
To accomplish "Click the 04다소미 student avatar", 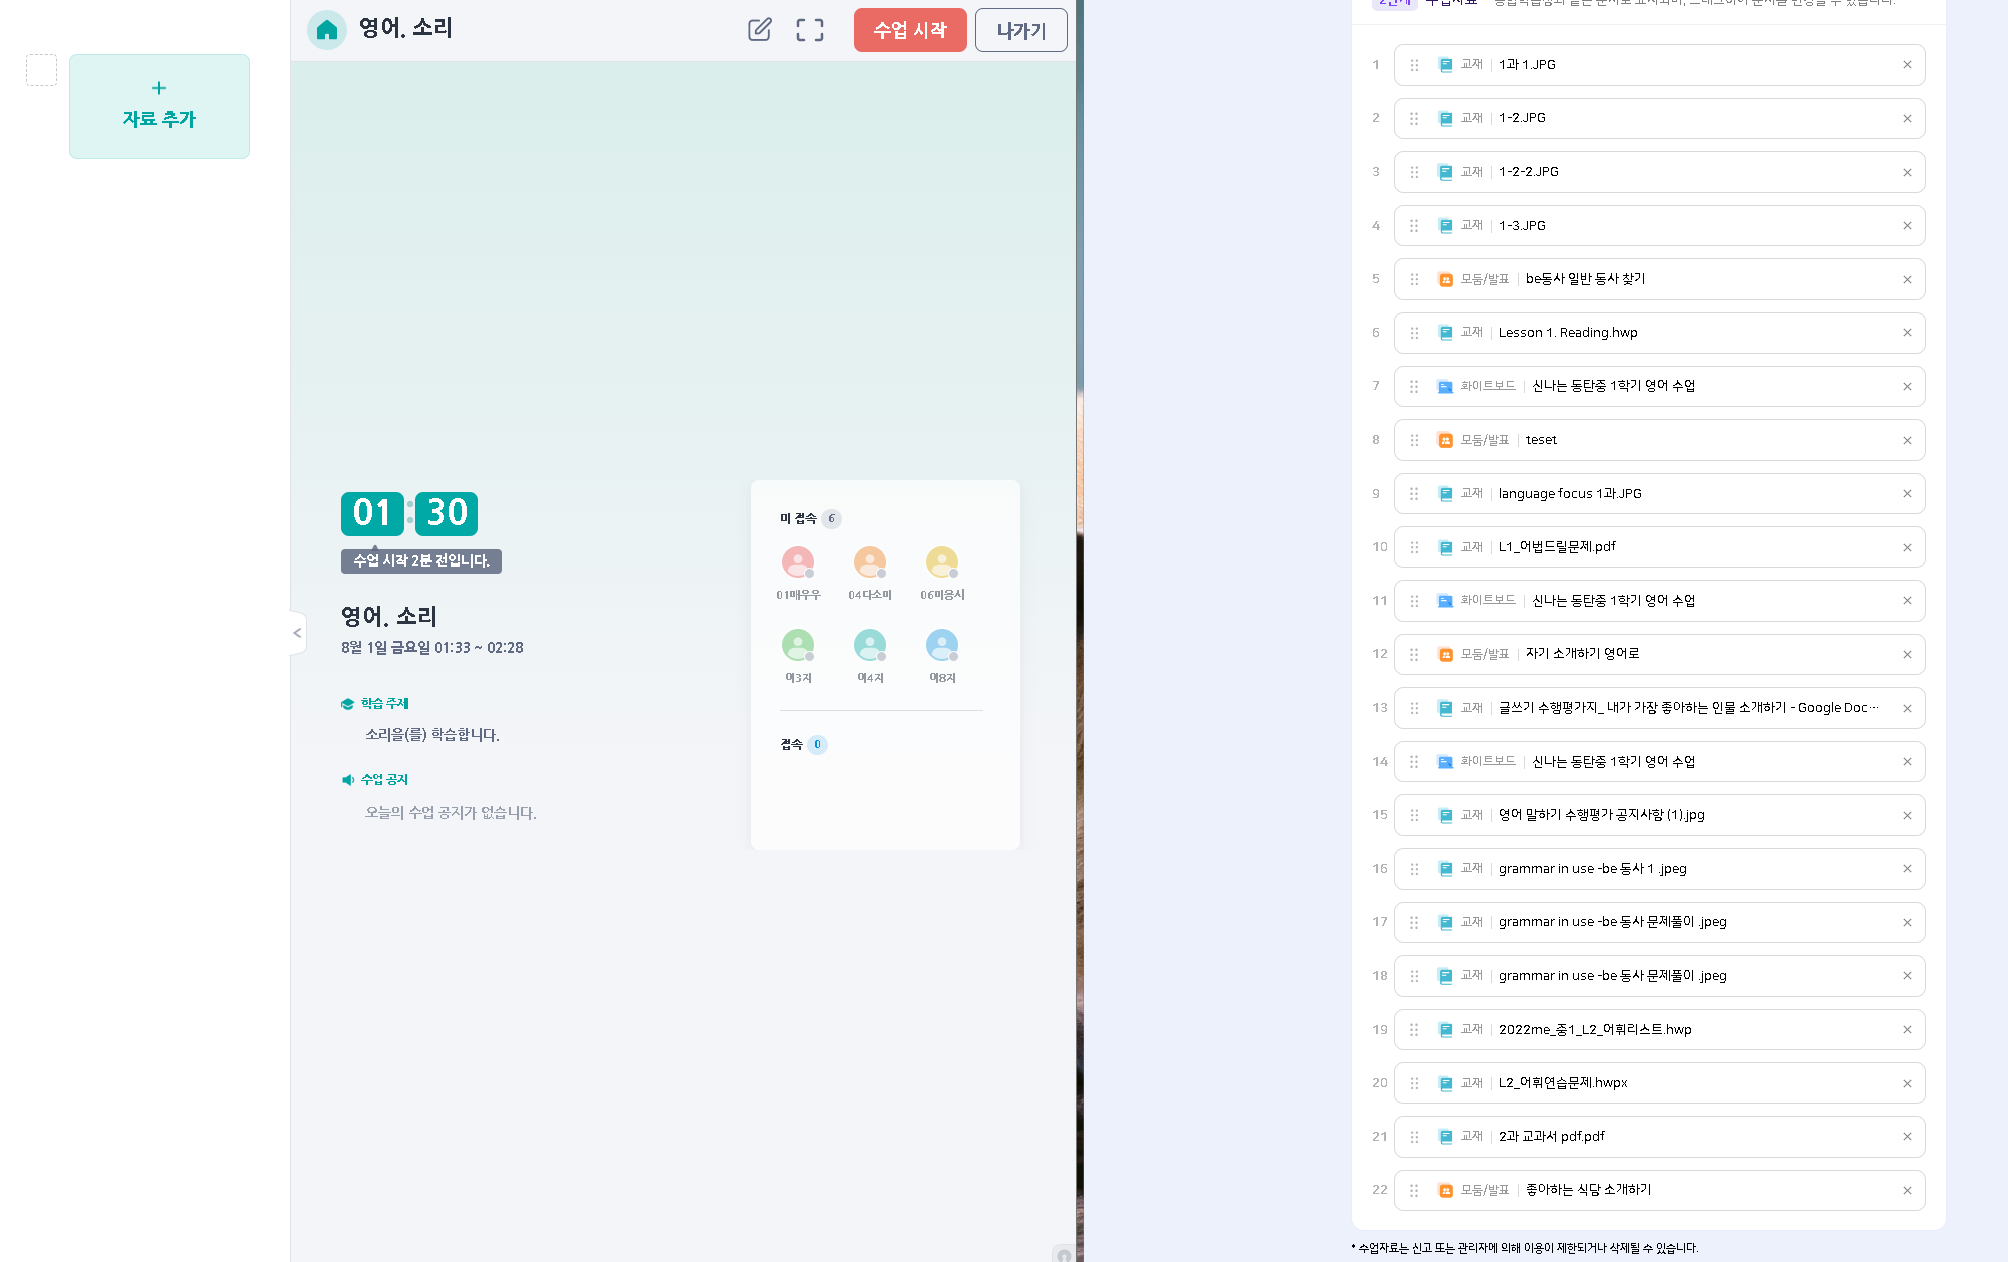I will tap(870, 563).
